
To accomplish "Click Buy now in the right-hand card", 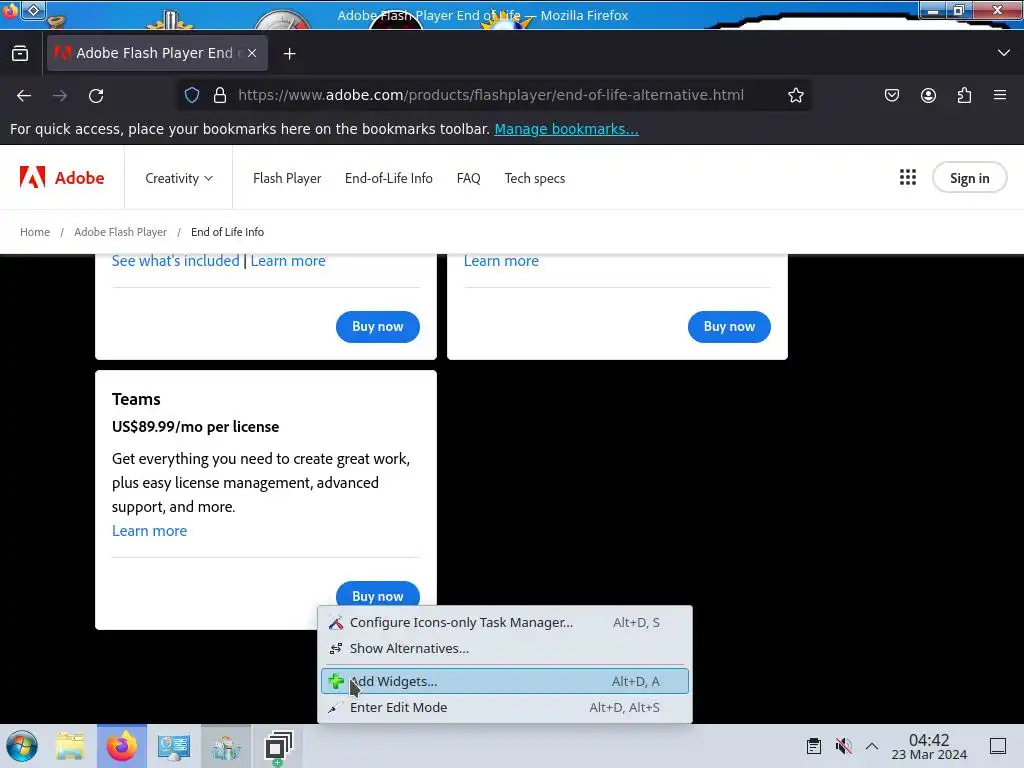I will tap(729, 327).
